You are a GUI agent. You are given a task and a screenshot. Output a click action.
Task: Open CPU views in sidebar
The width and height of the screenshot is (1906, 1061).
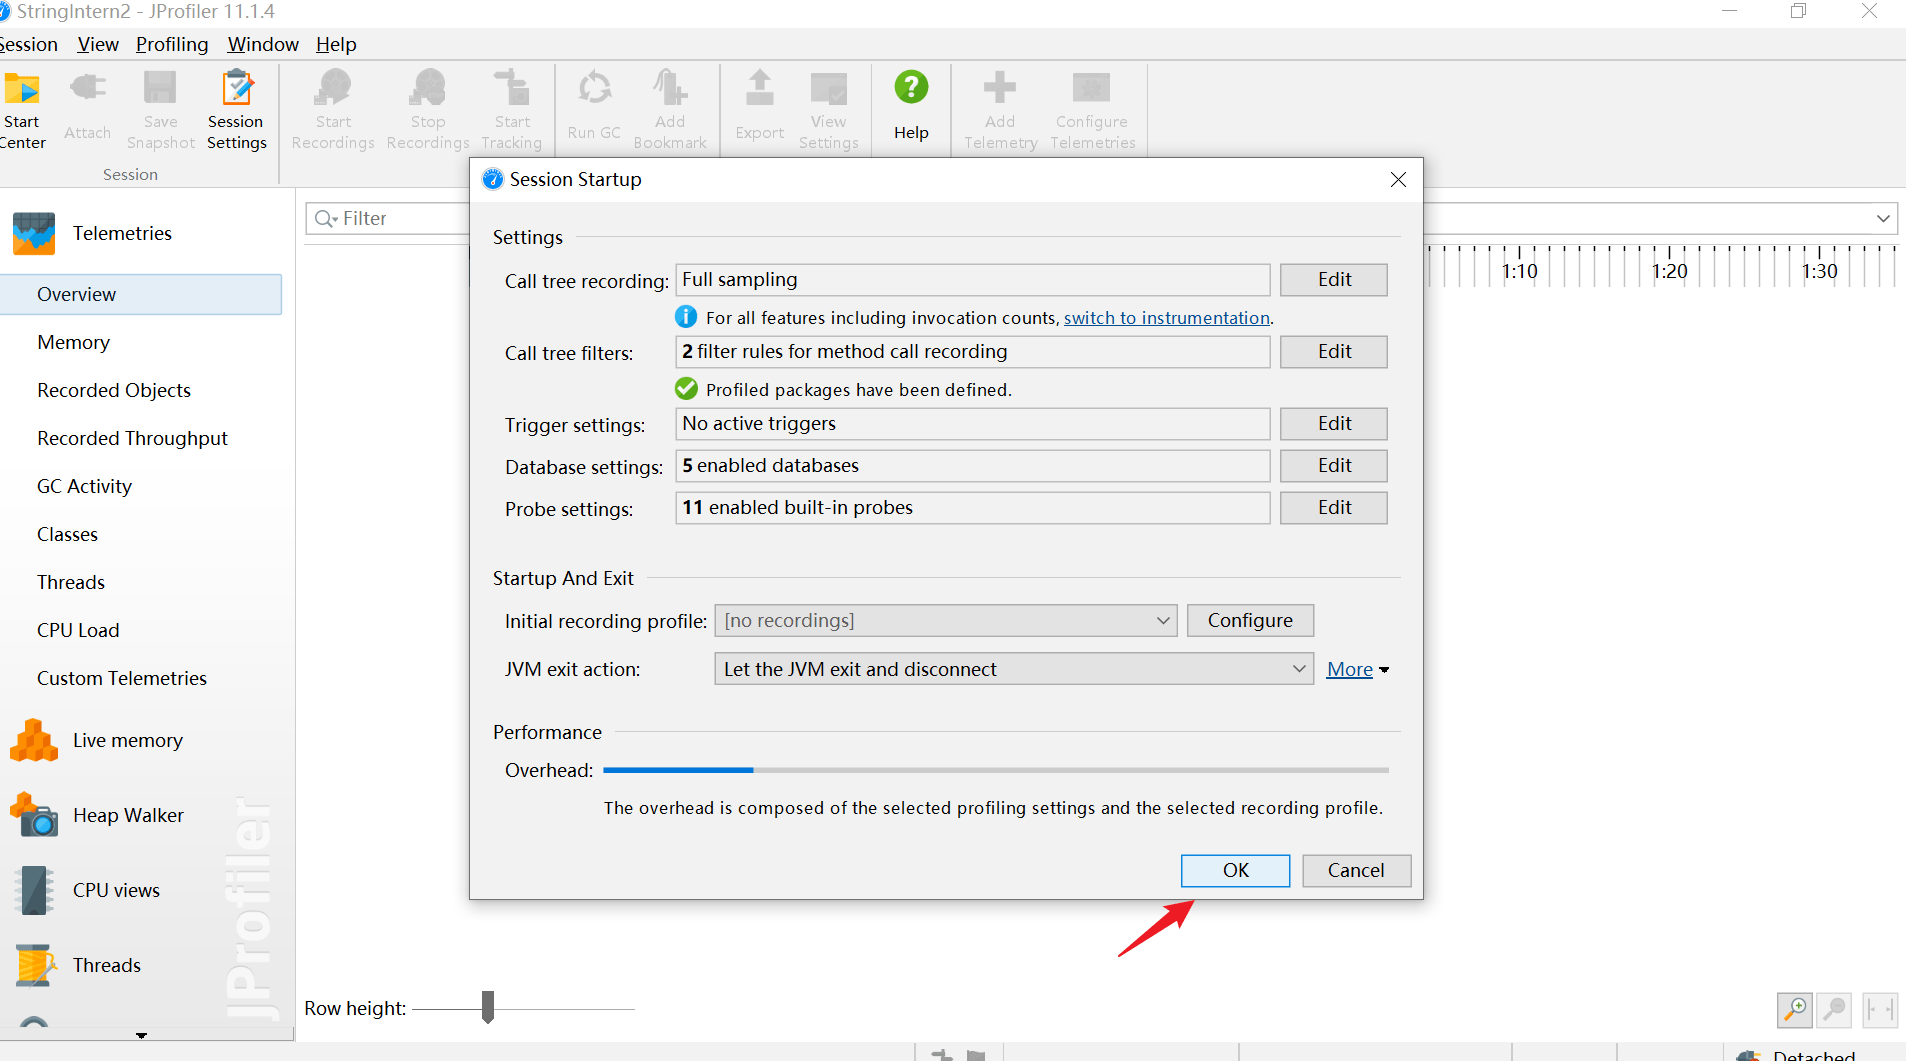pyautogui.click(x=115, y=890)
